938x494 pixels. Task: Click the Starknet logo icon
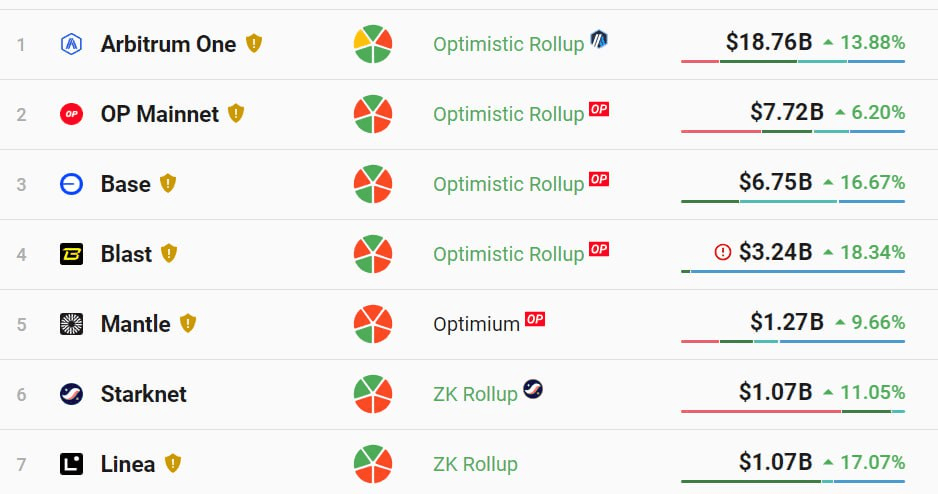pyautogui.click(x=71, y=394)
